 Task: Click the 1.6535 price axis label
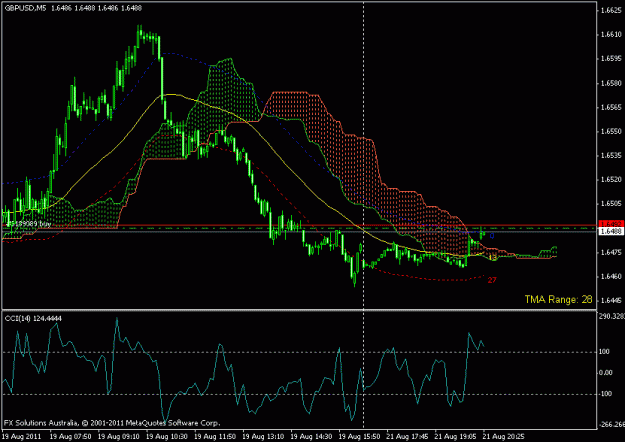(x=611, y=155)
